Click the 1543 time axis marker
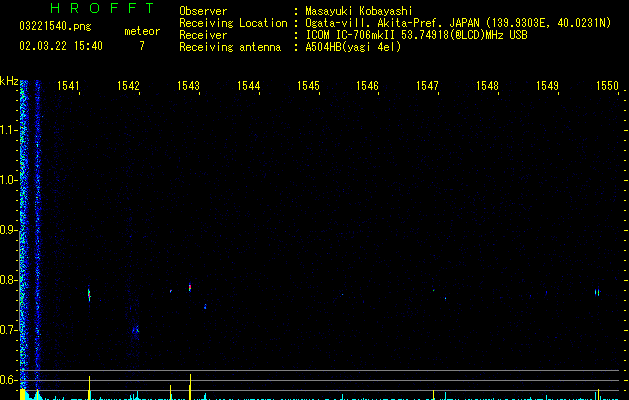The image size is (629, 400). tap(189, 86)
